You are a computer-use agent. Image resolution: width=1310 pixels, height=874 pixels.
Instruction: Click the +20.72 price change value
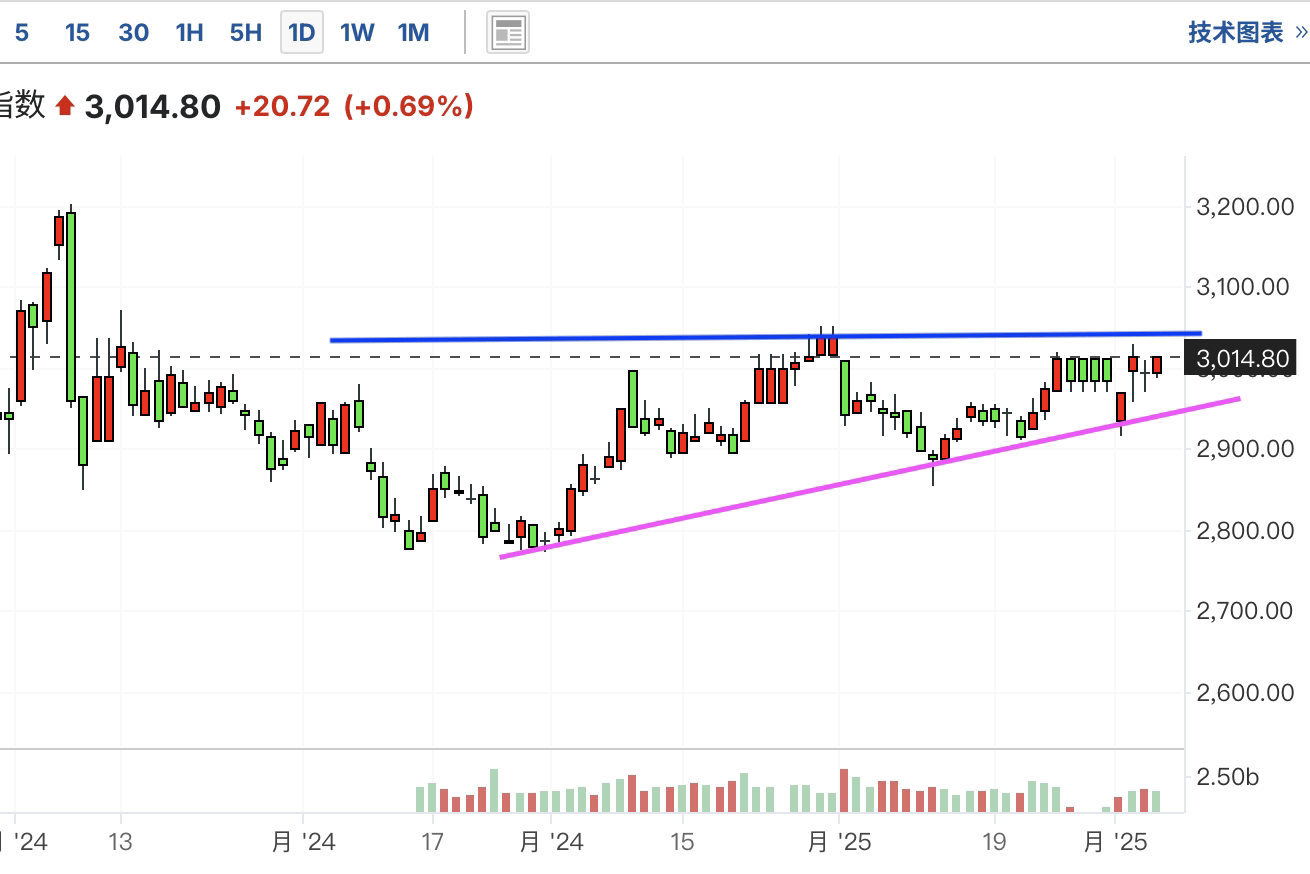tap(282, 106)
